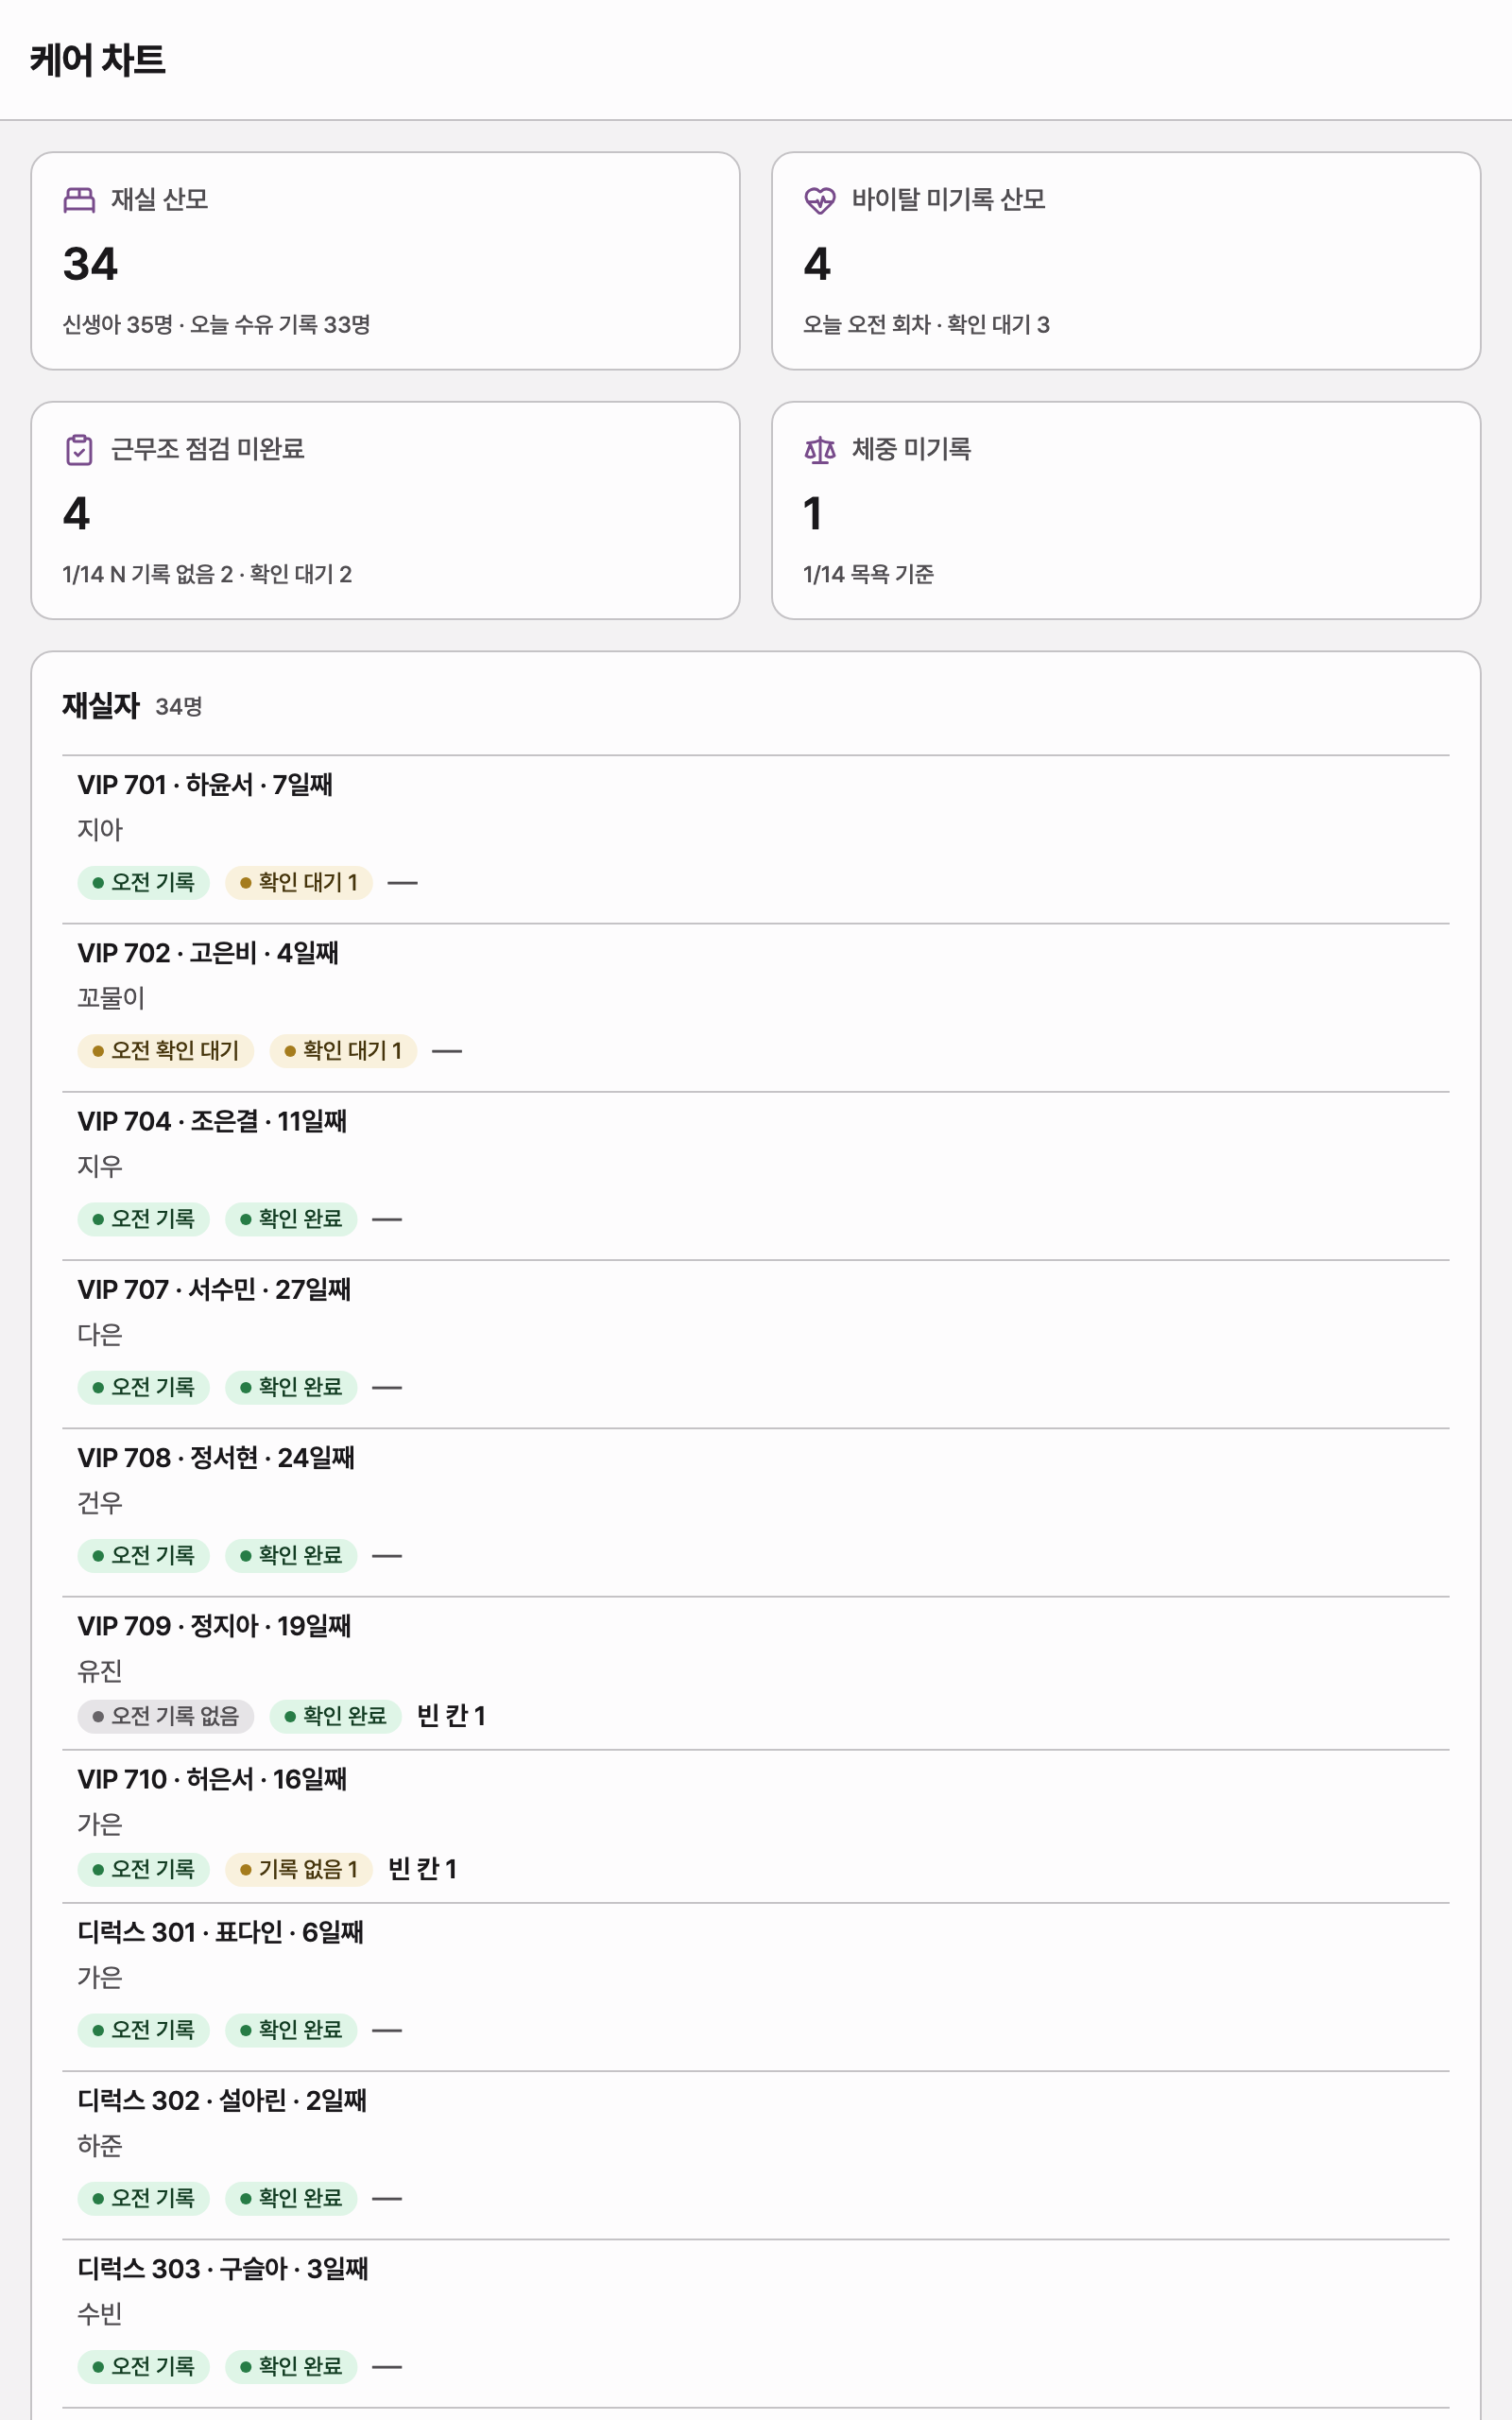Viewport: 1512px width, 2420px height.
Task: Click the clipboard check icon for 근무조 점검 미완료
Action: pyautogui.click(x=79, y=450)
